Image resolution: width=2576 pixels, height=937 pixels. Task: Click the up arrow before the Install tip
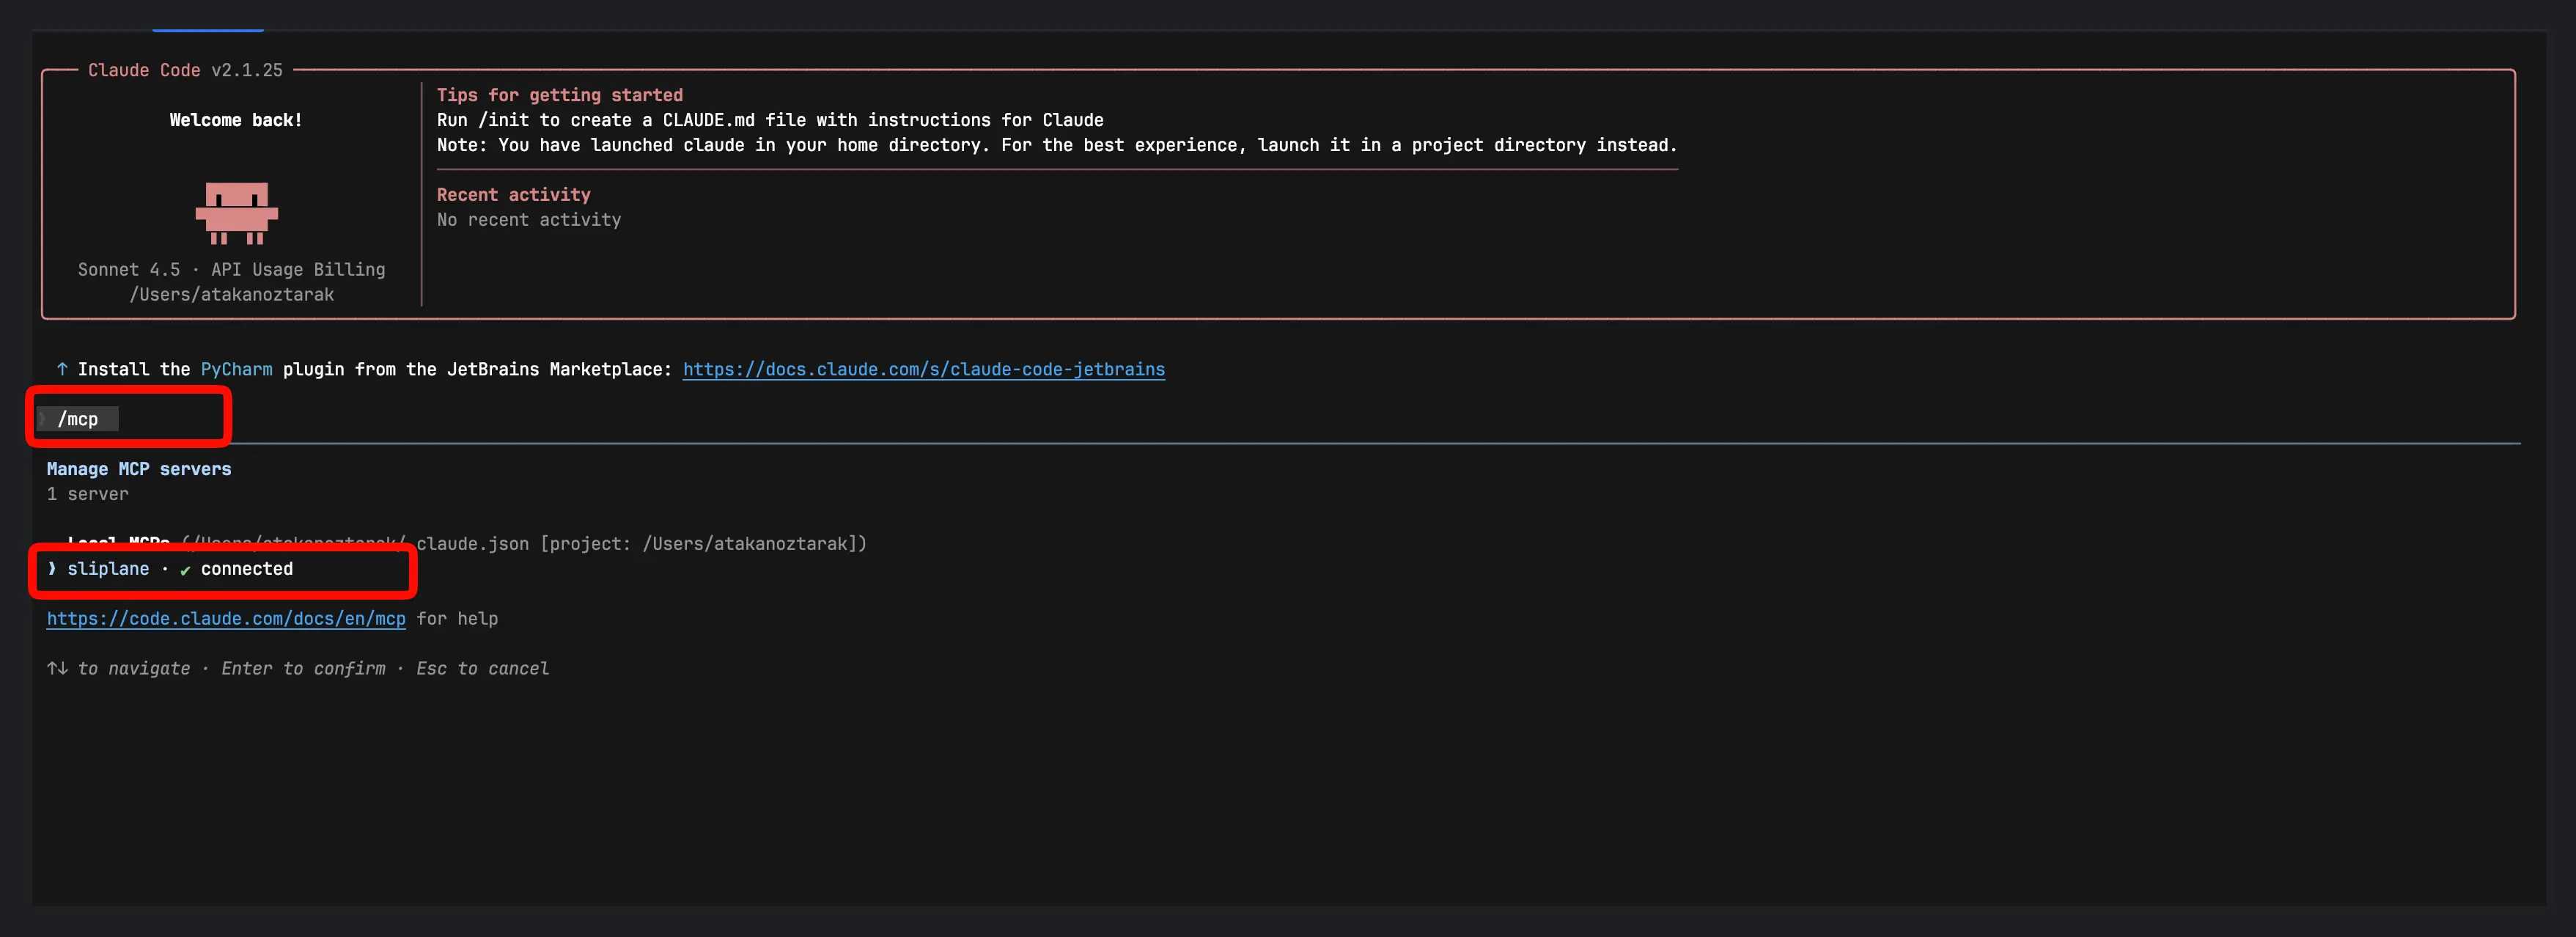click(62, 369)
